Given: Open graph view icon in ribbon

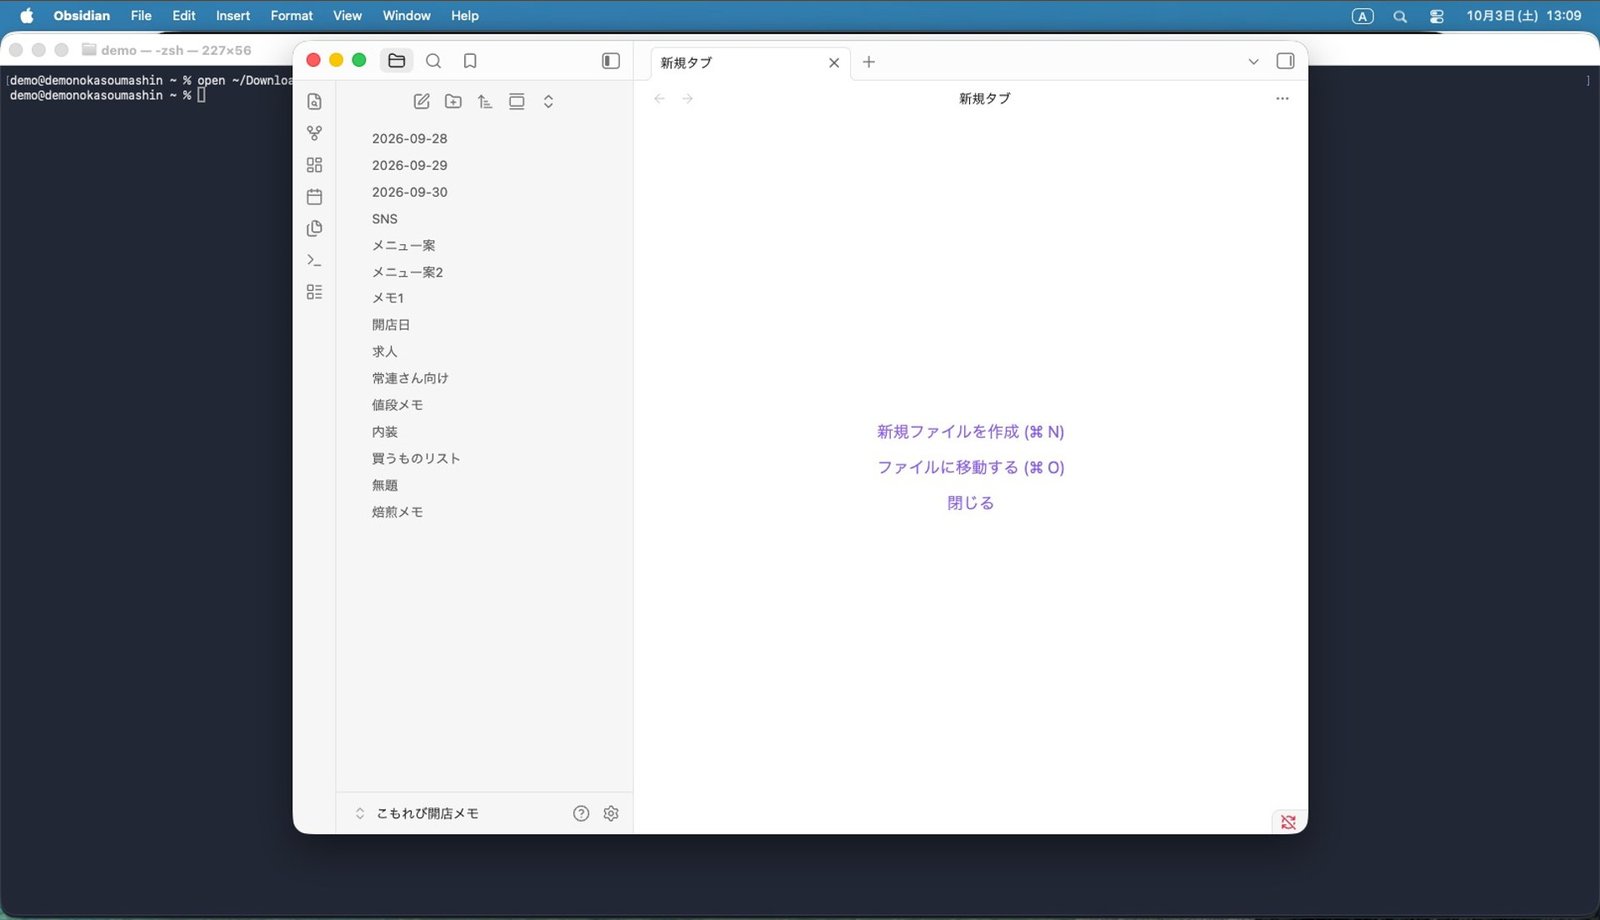Looking at the screenshot, I should 314,133.
